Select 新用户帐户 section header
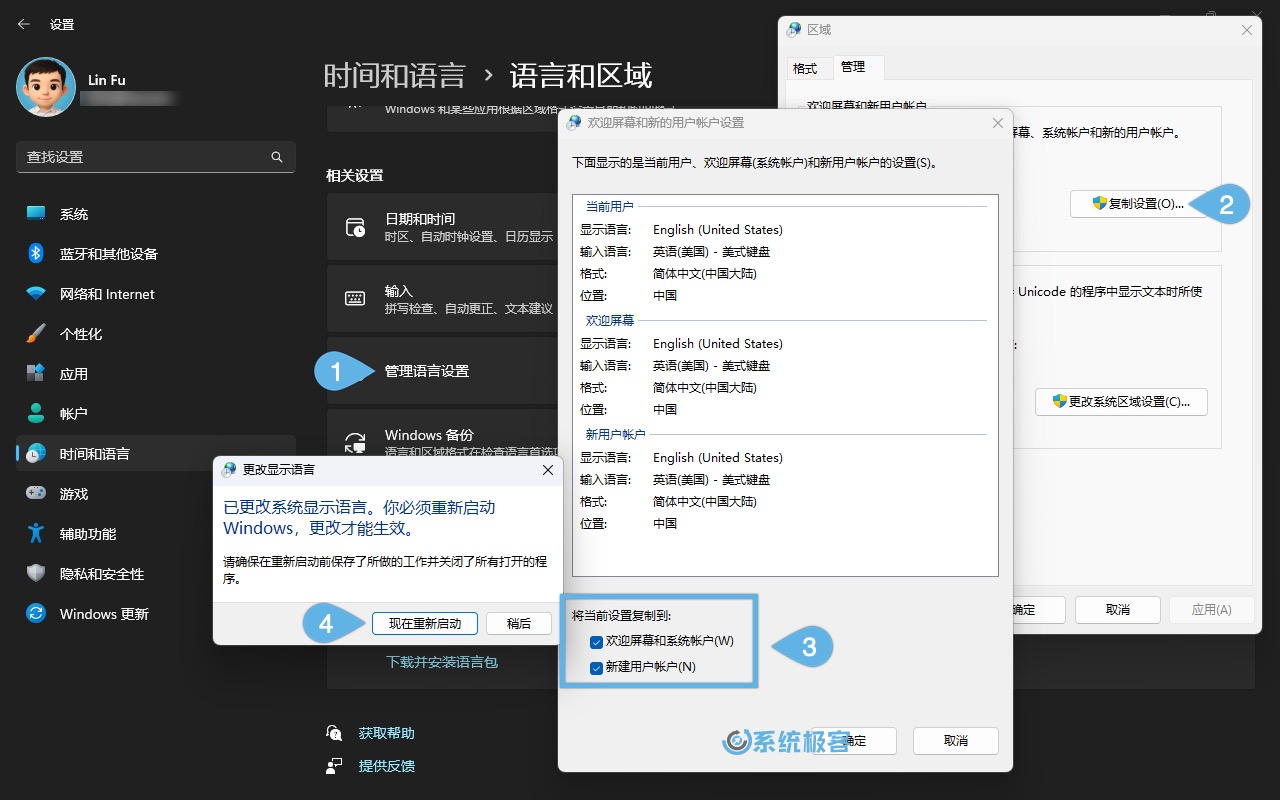Screen dimensions: 1280x800 point(616,434)
